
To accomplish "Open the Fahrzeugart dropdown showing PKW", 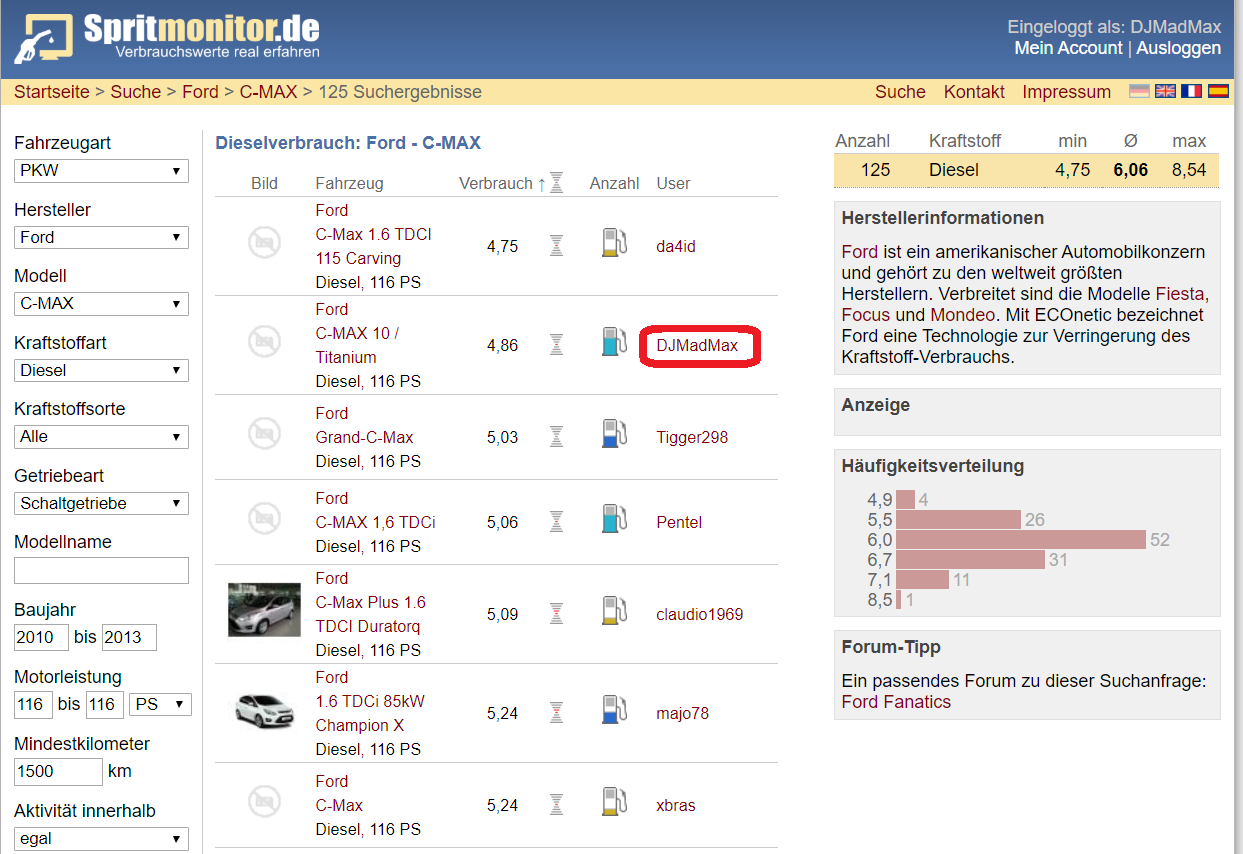I will pyautogui.click(x=101, y=170).
